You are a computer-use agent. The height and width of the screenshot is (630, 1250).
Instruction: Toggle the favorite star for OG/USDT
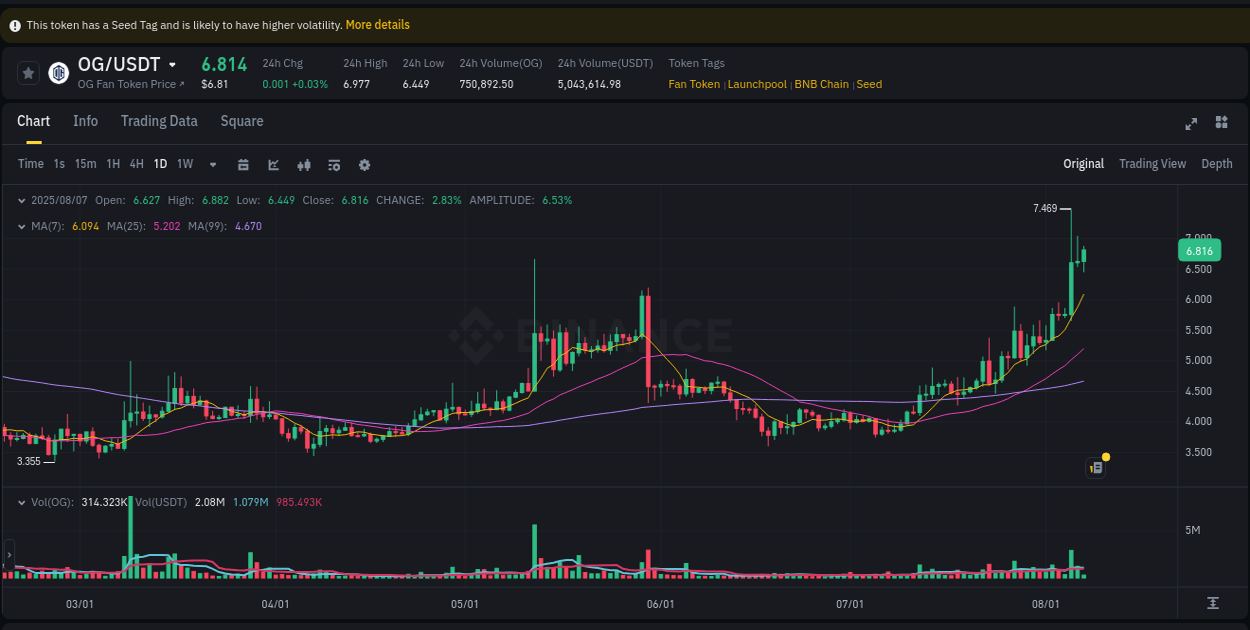point(27,72)
